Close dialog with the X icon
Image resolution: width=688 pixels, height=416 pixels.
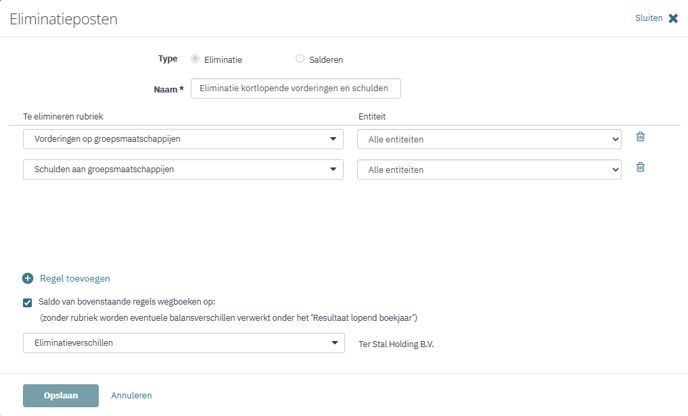pyautogui.click(x=673, y=18)
